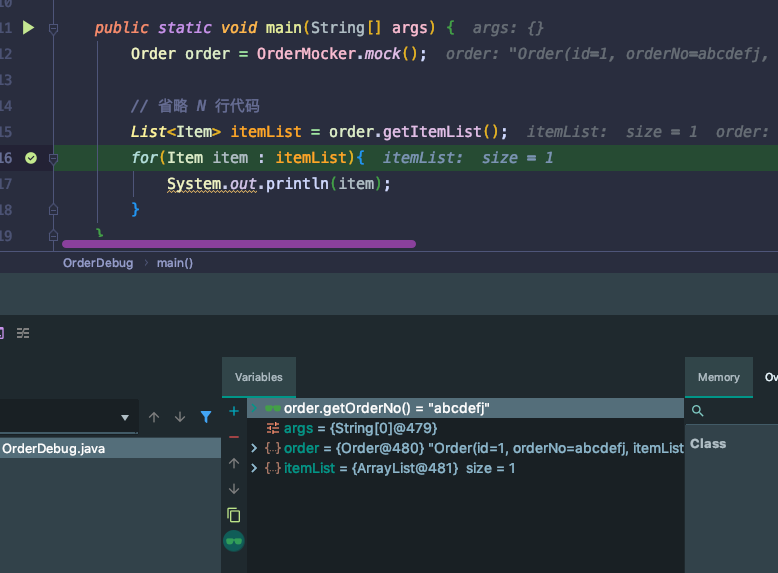Add a new watch with plus icon
The width and height of the screenshot is (778, 573).
[234, 411]
